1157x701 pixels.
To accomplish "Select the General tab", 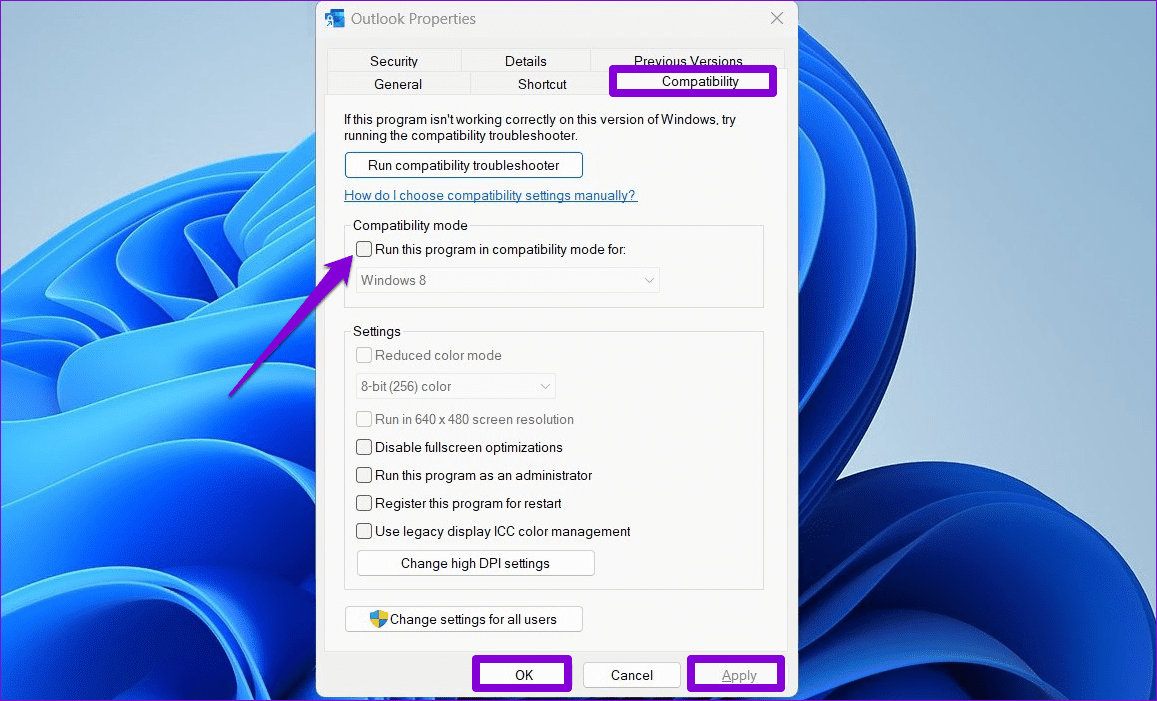I will [x=398, y=84].
